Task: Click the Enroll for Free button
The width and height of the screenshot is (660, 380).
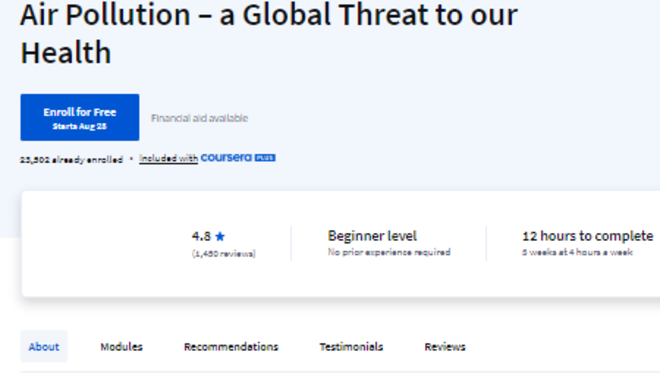Action: 80,117
